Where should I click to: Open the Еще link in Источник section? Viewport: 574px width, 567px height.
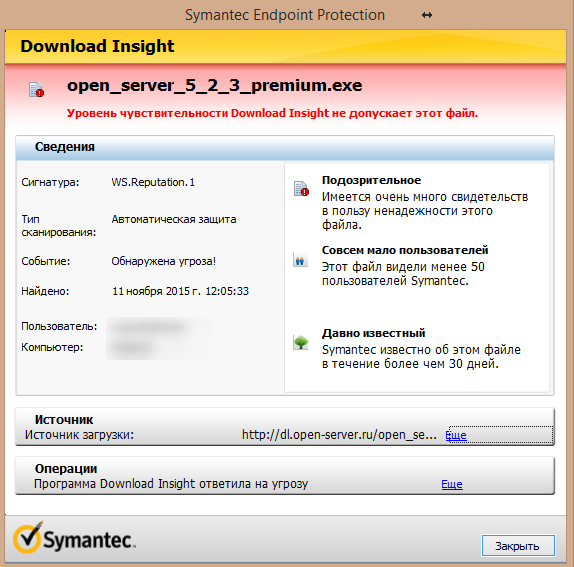(x=456, y=435)
